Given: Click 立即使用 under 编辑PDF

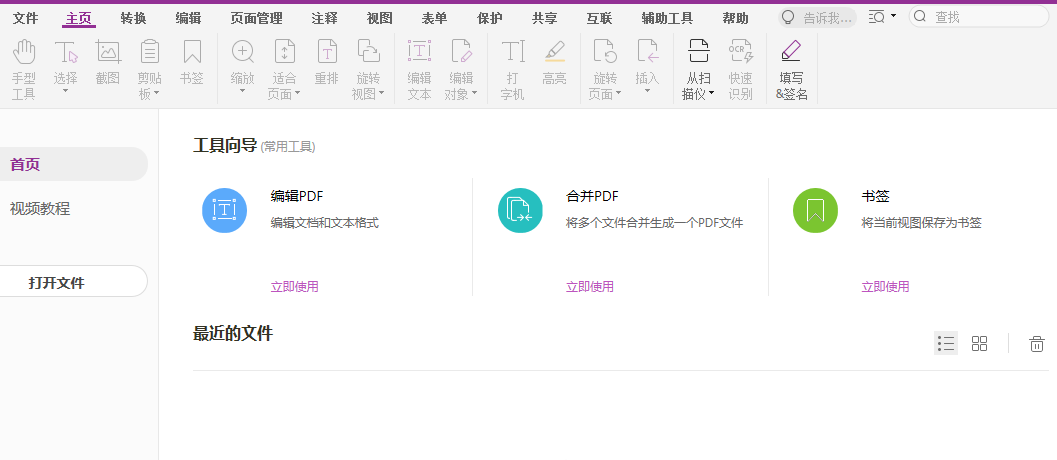Looking at the screenshot, I should 295,287.
